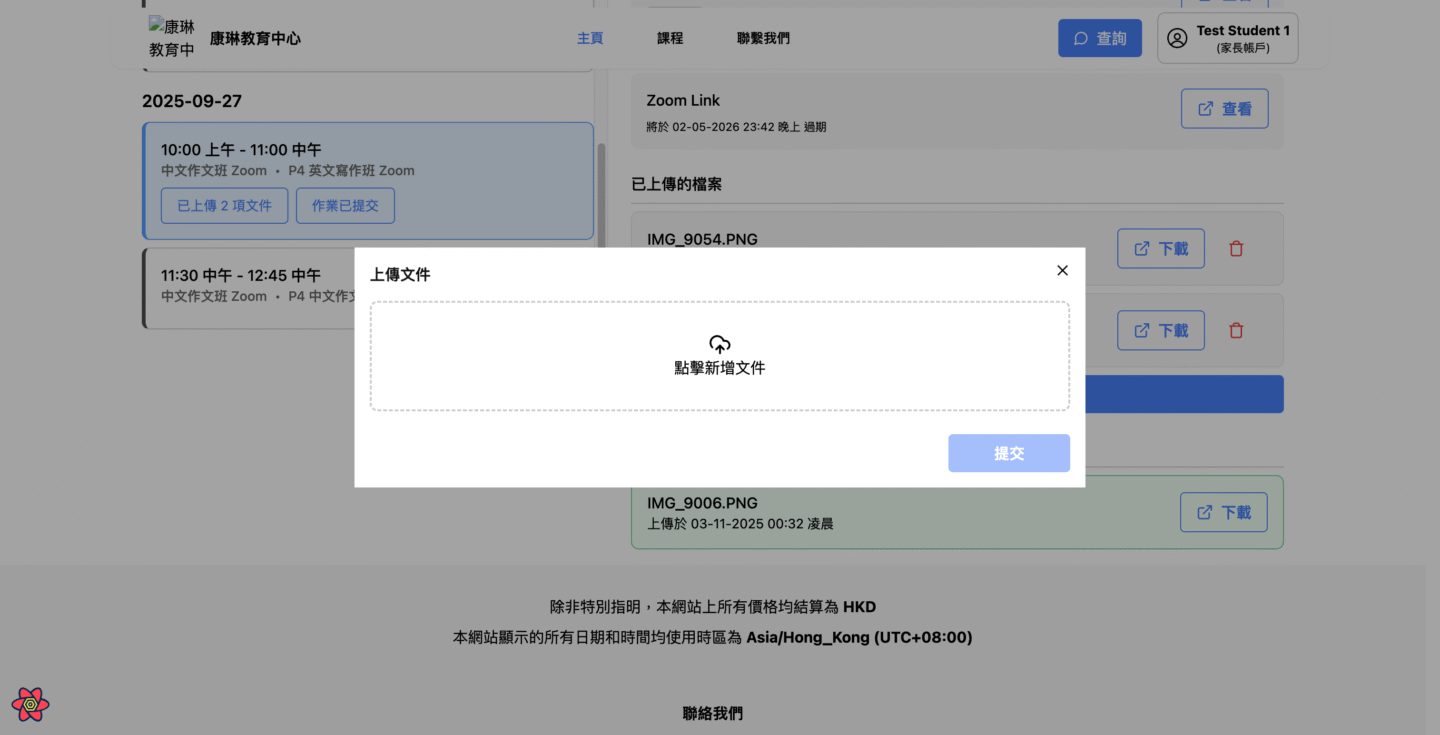
Task: Select the 11:30 中午 - 12:45 中午 session card
Action: pos(250,285)
